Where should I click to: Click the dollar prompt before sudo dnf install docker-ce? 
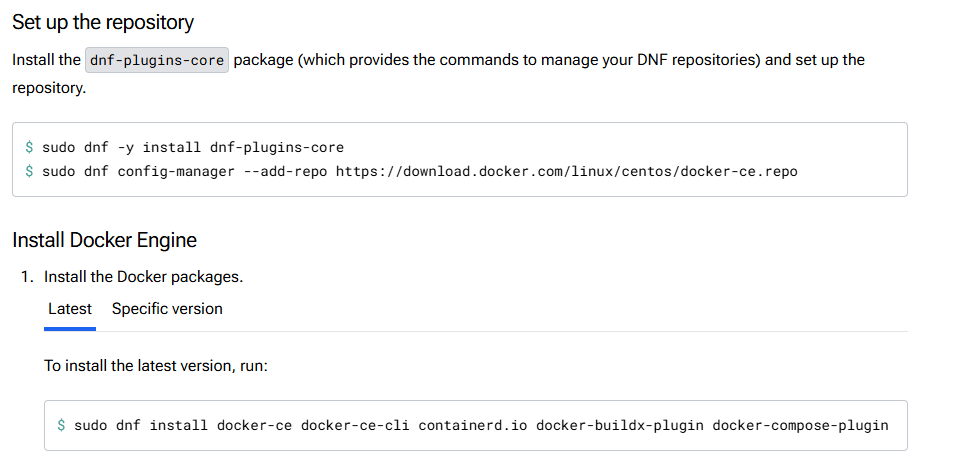(x=62, y=425)
